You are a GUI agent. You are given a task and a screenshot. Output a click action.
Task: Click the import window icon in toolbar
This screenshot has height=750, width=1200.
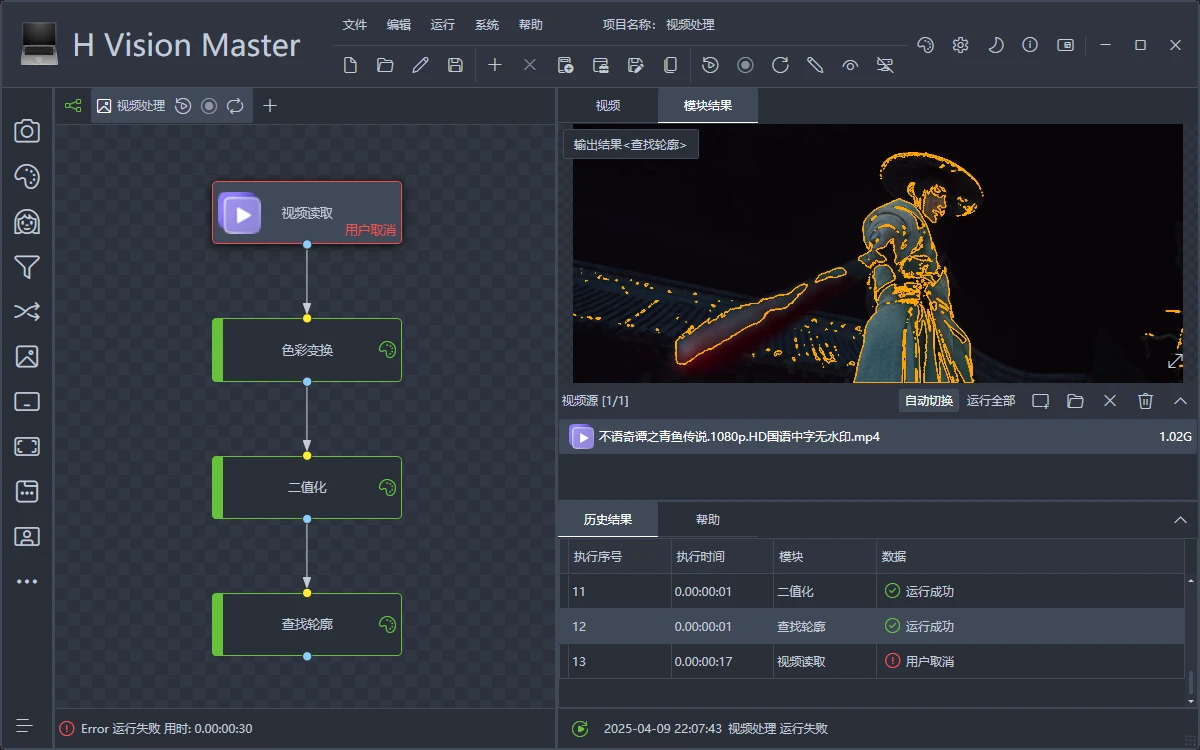[x=600, y=65]
